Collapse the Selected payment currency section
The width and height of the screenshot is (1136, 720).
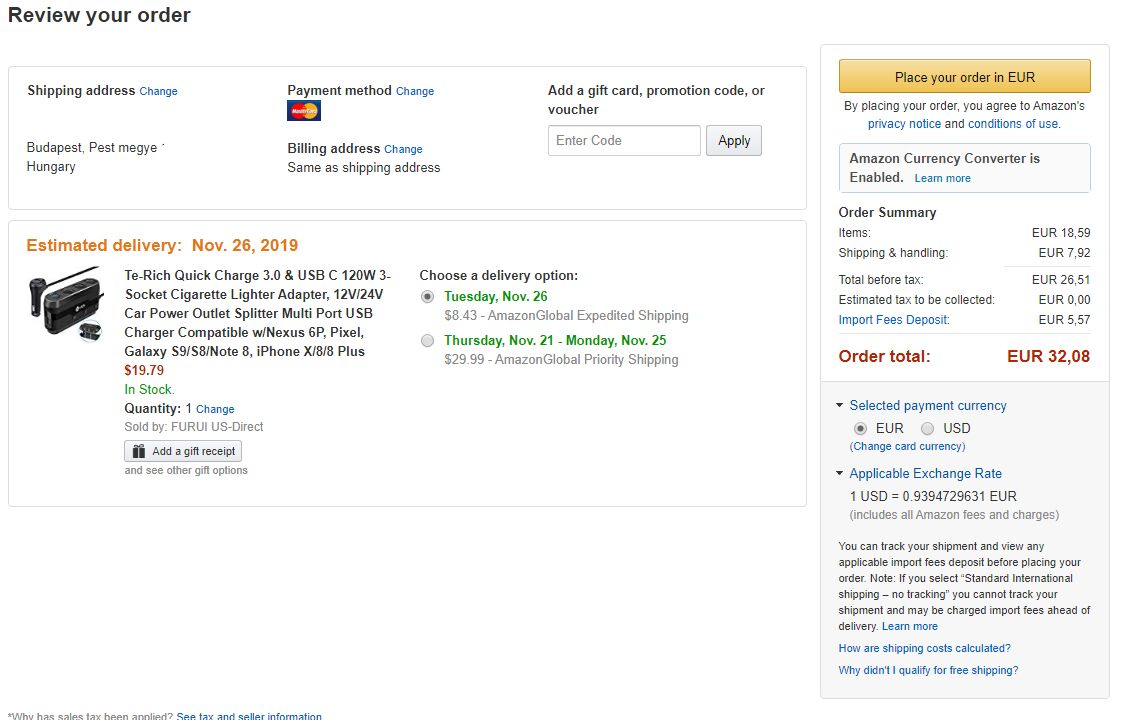839,406
